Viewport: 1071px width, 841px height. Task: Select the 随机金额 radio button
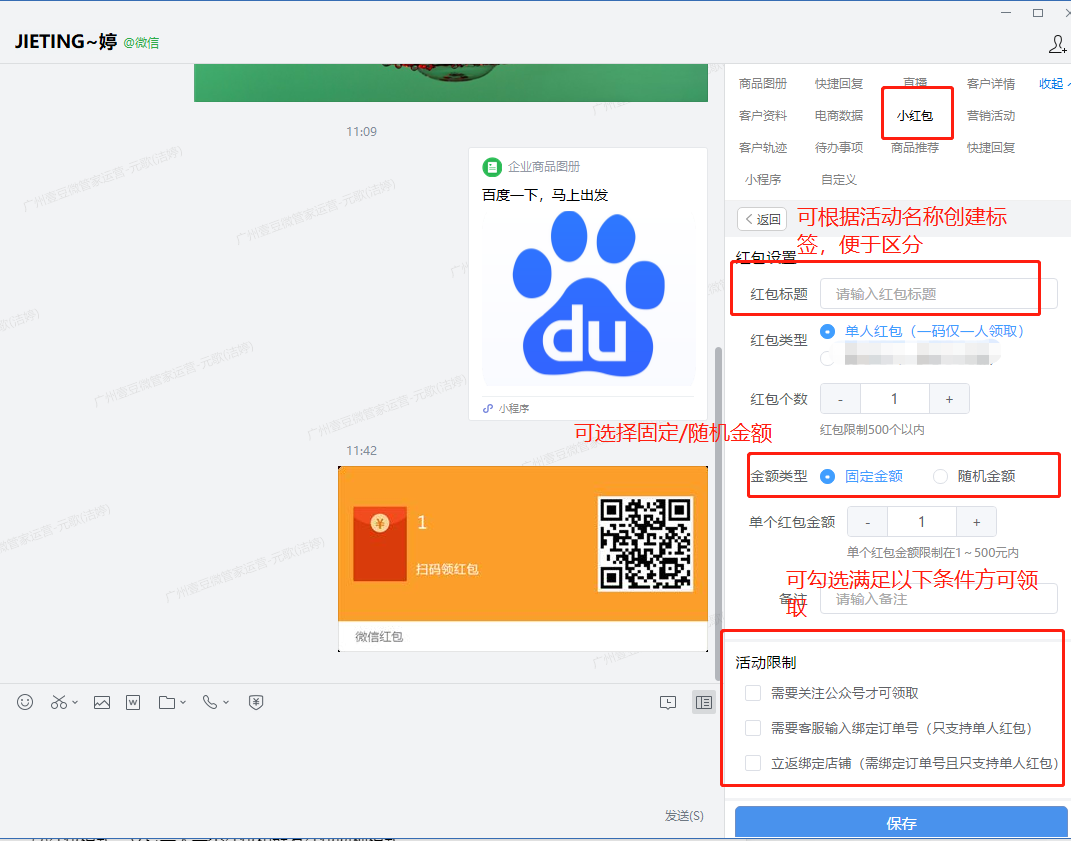pyautogui.click(x=940, y=477)
